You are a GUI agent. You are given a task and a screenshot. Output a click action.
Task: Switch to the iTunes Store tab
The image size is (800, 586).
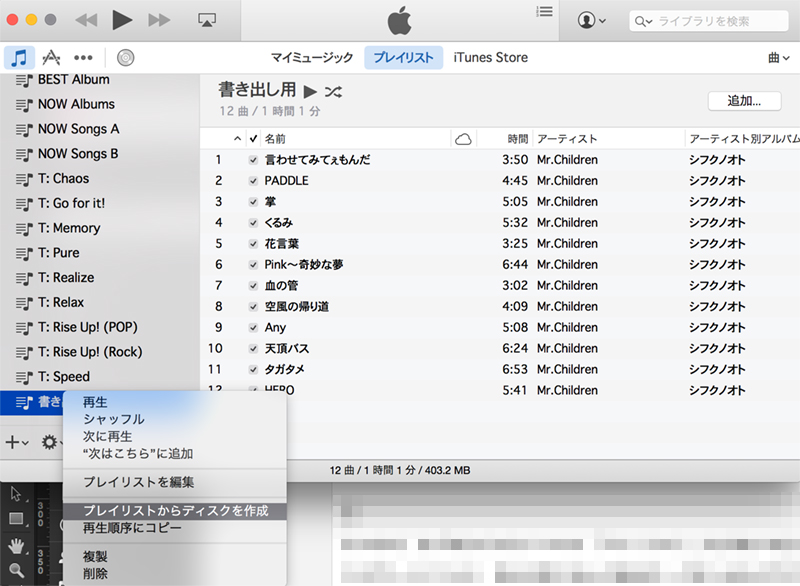pos(490,58)
